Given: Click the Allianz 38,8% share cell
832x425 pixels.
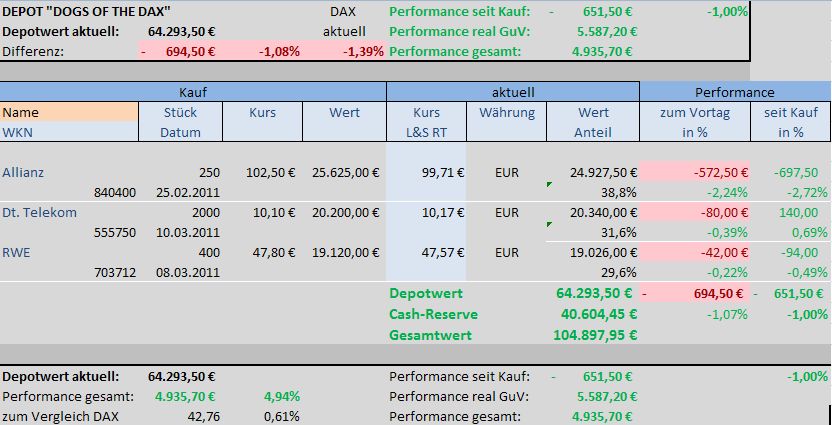Looking at the screenshot, I should (x=617, y=192).
